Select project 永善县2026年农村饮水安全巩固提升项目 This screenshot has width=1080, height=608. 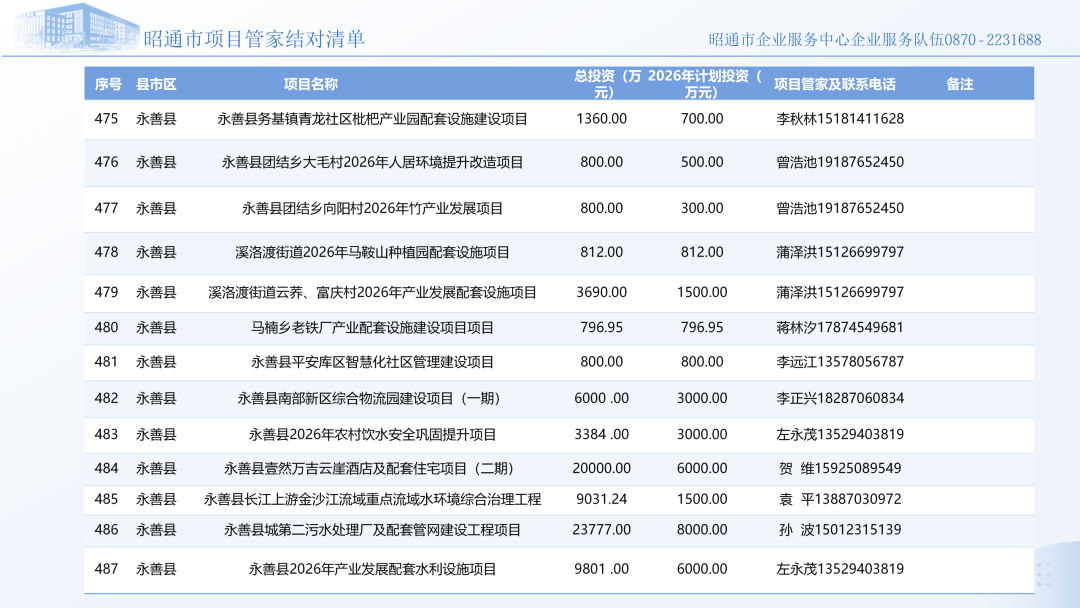tap(372, 434)
